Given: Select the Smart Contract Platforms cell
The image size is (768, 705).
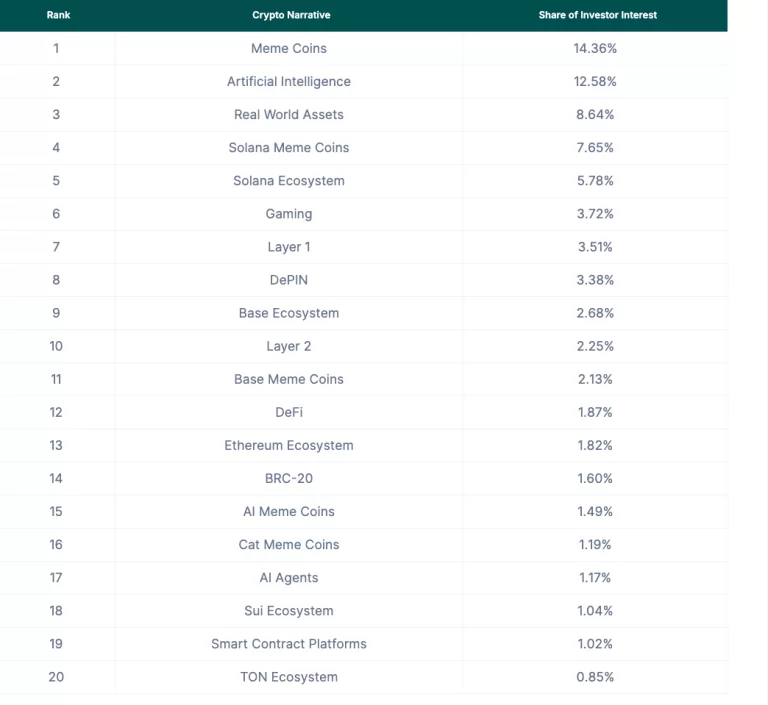Looking at the screenshot, I should pos(289,643).
